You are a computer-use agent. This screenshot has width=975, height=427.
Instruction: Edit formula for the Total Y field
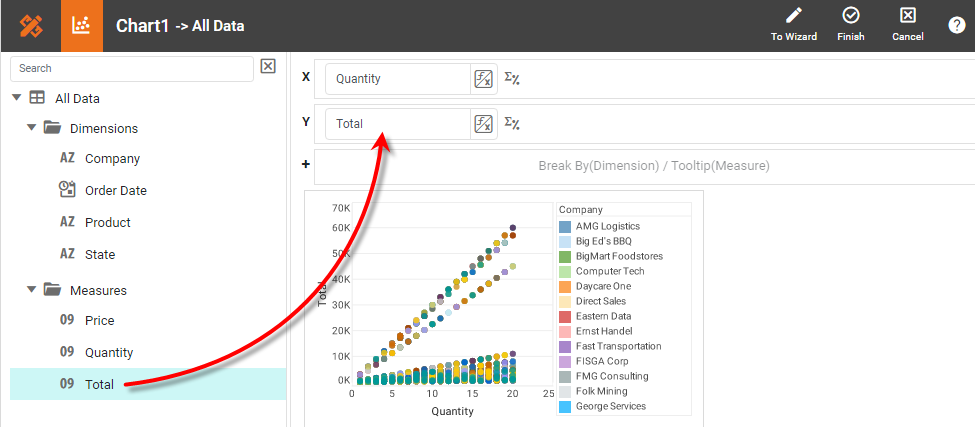(484, 124)
